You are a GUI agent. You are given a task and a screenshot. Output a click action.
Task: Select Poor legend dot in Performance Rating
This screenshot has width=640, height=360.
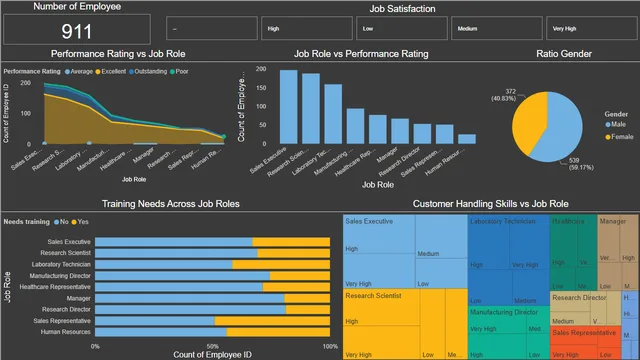coord(172,72)
